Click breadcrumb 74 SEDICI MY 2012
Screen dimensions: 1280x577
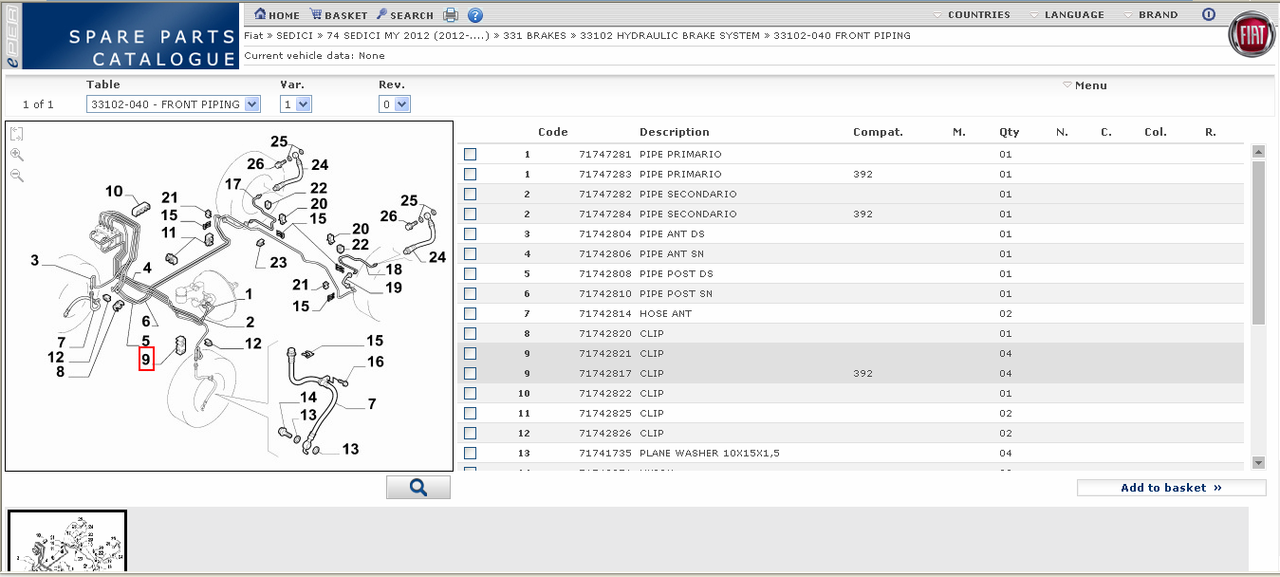pyautogui.click(x=409, y=36)
